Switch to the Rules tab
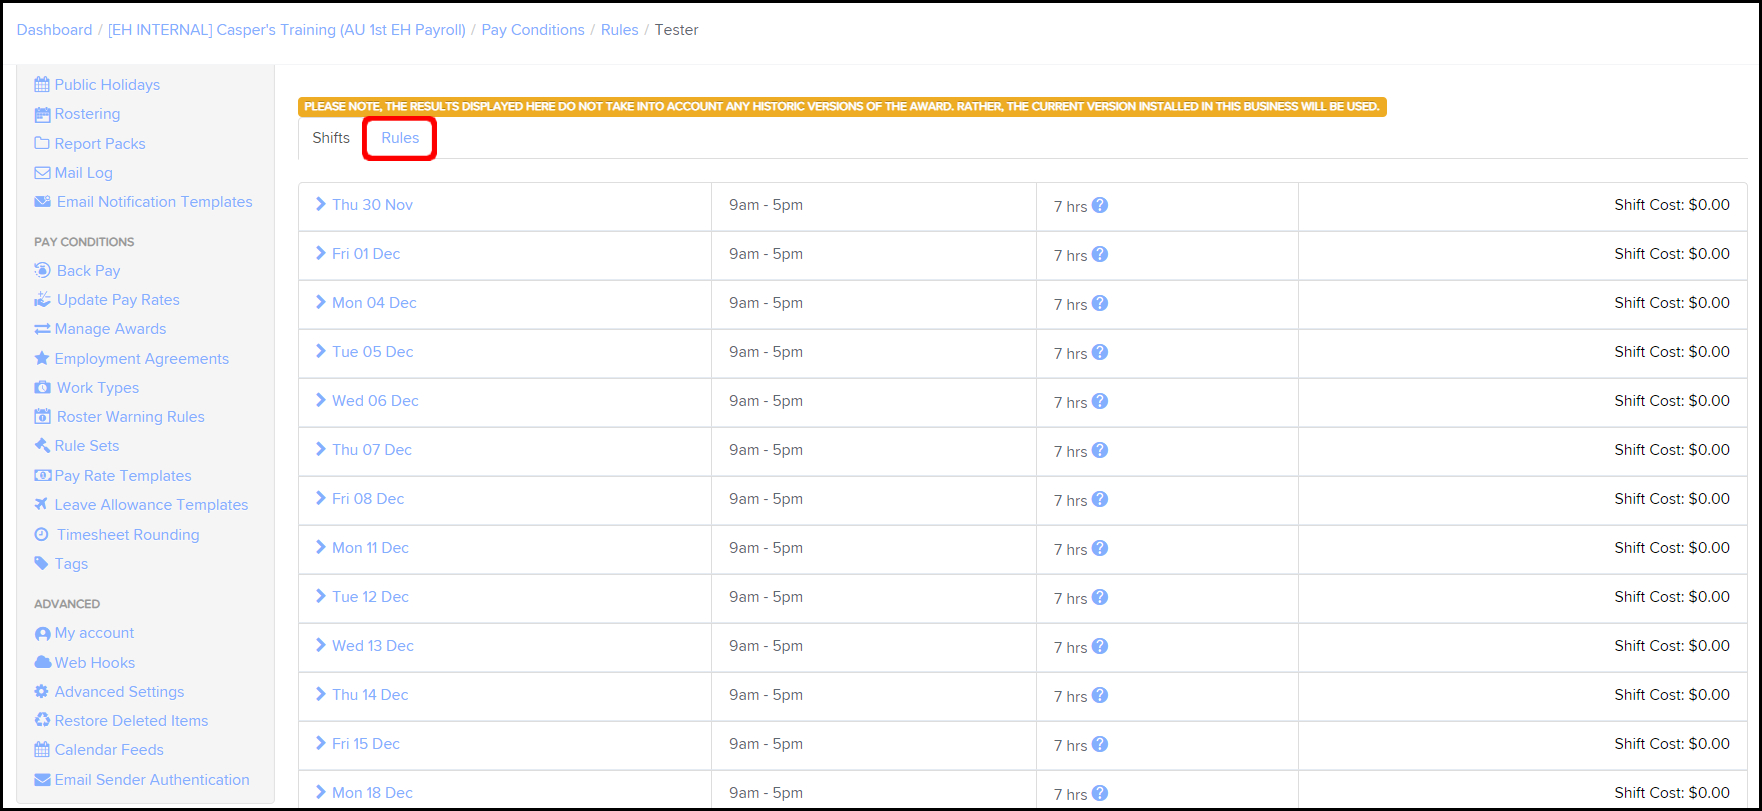 [x=400, y=138]
